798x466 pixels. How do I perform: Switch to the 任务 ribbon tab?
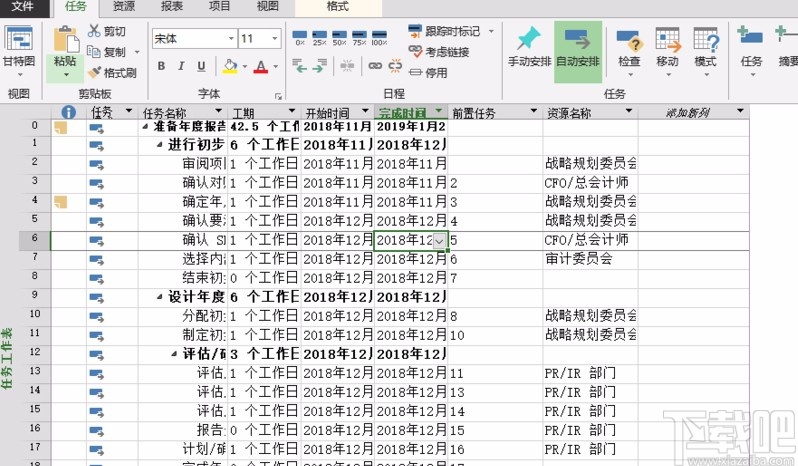tap(75, 7)
